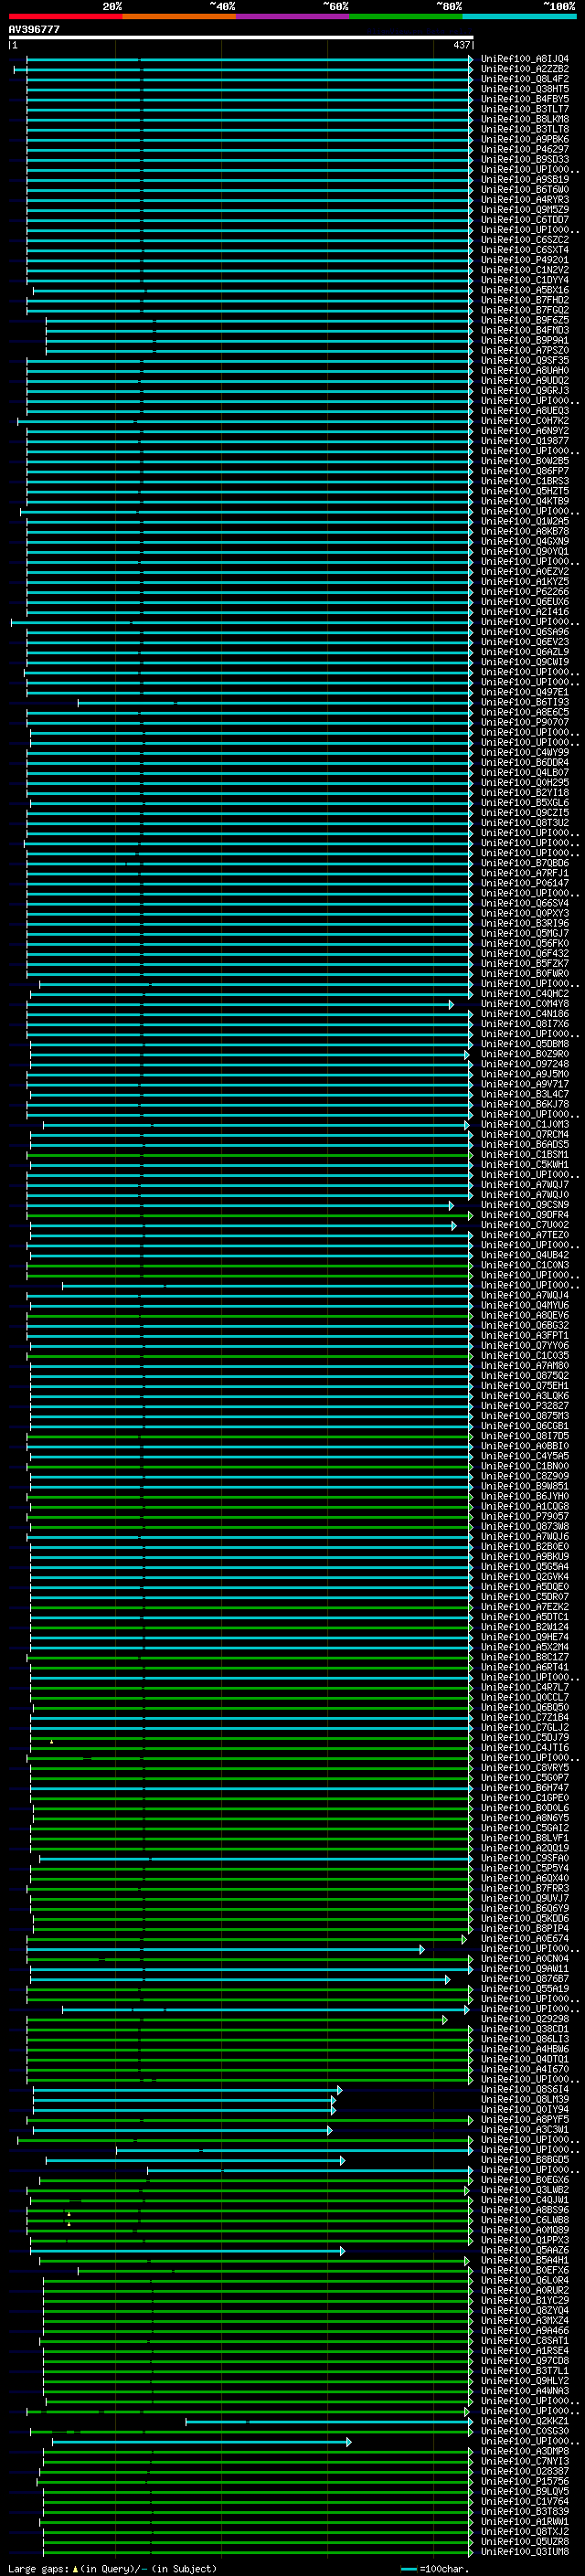Click the alignment bar for UniRef100_C0M4Y8

[x=239, y=1004]
